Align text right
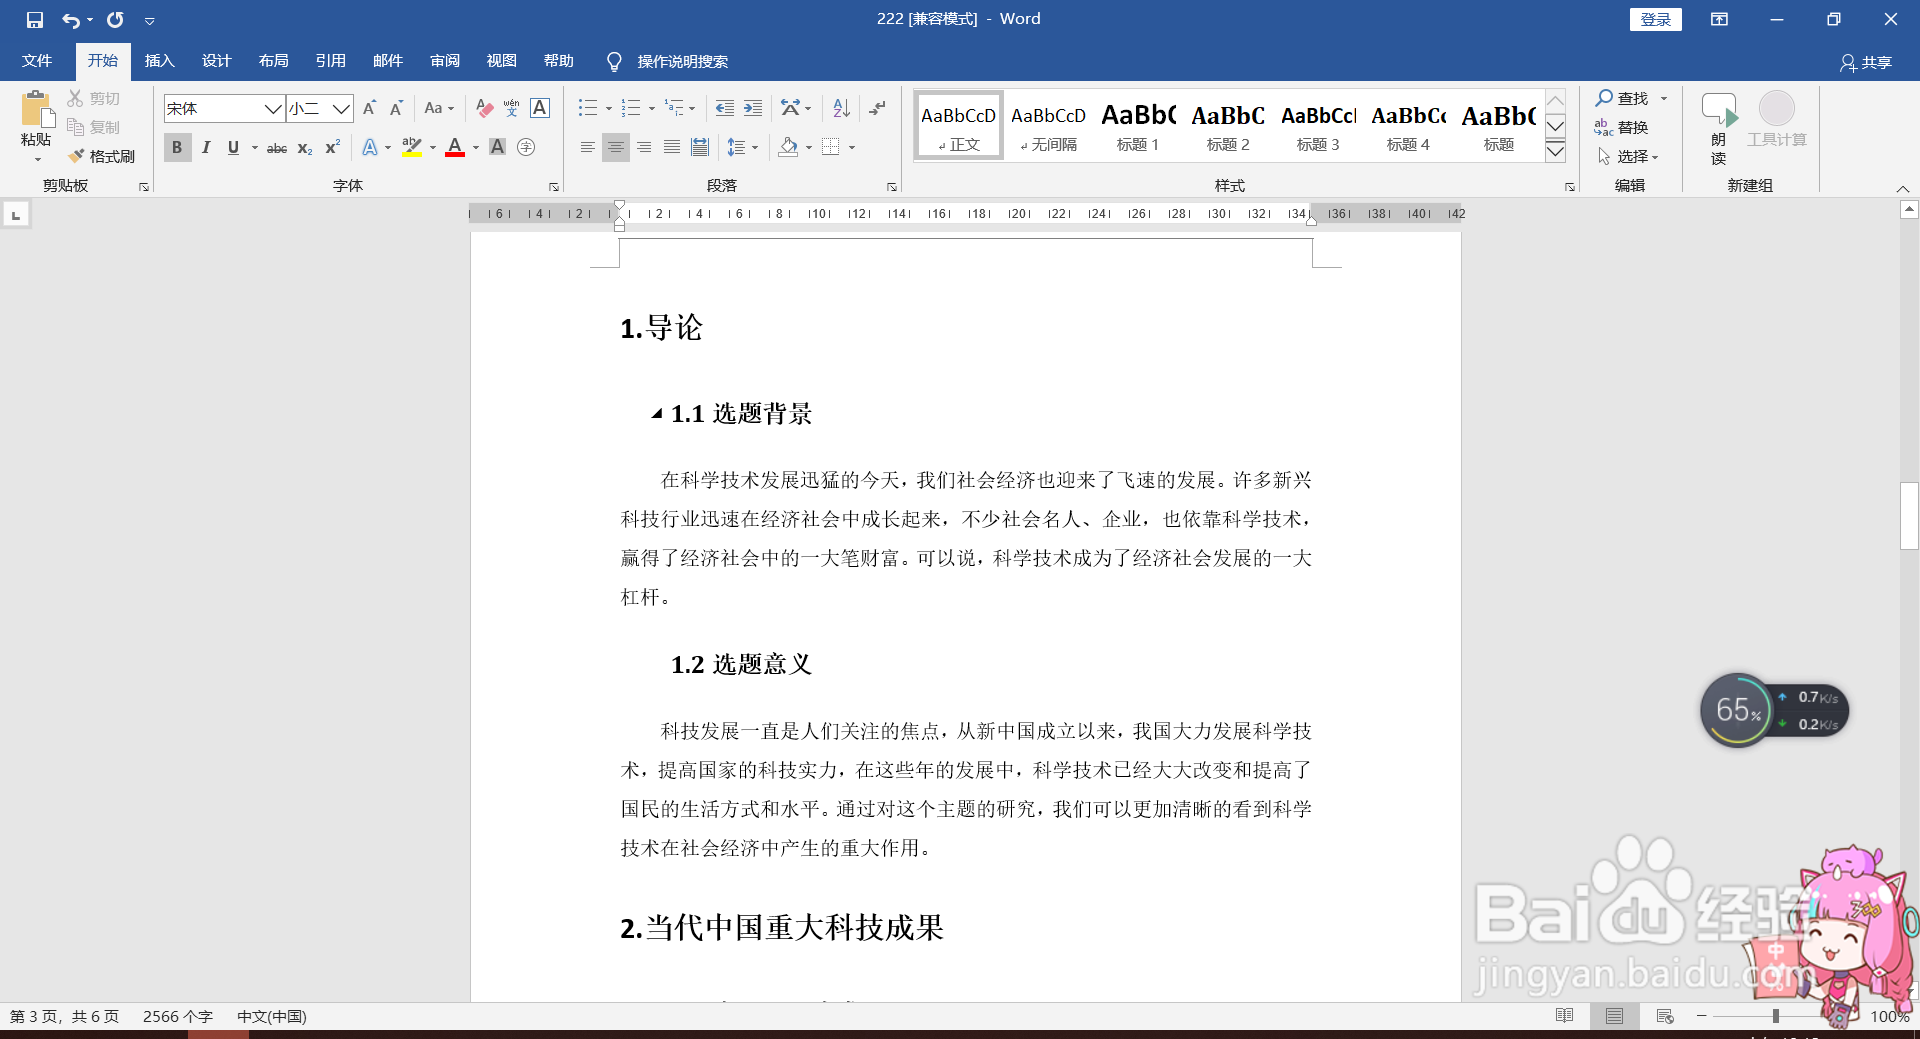The image size is (1920, 1039). coord(644,147)
